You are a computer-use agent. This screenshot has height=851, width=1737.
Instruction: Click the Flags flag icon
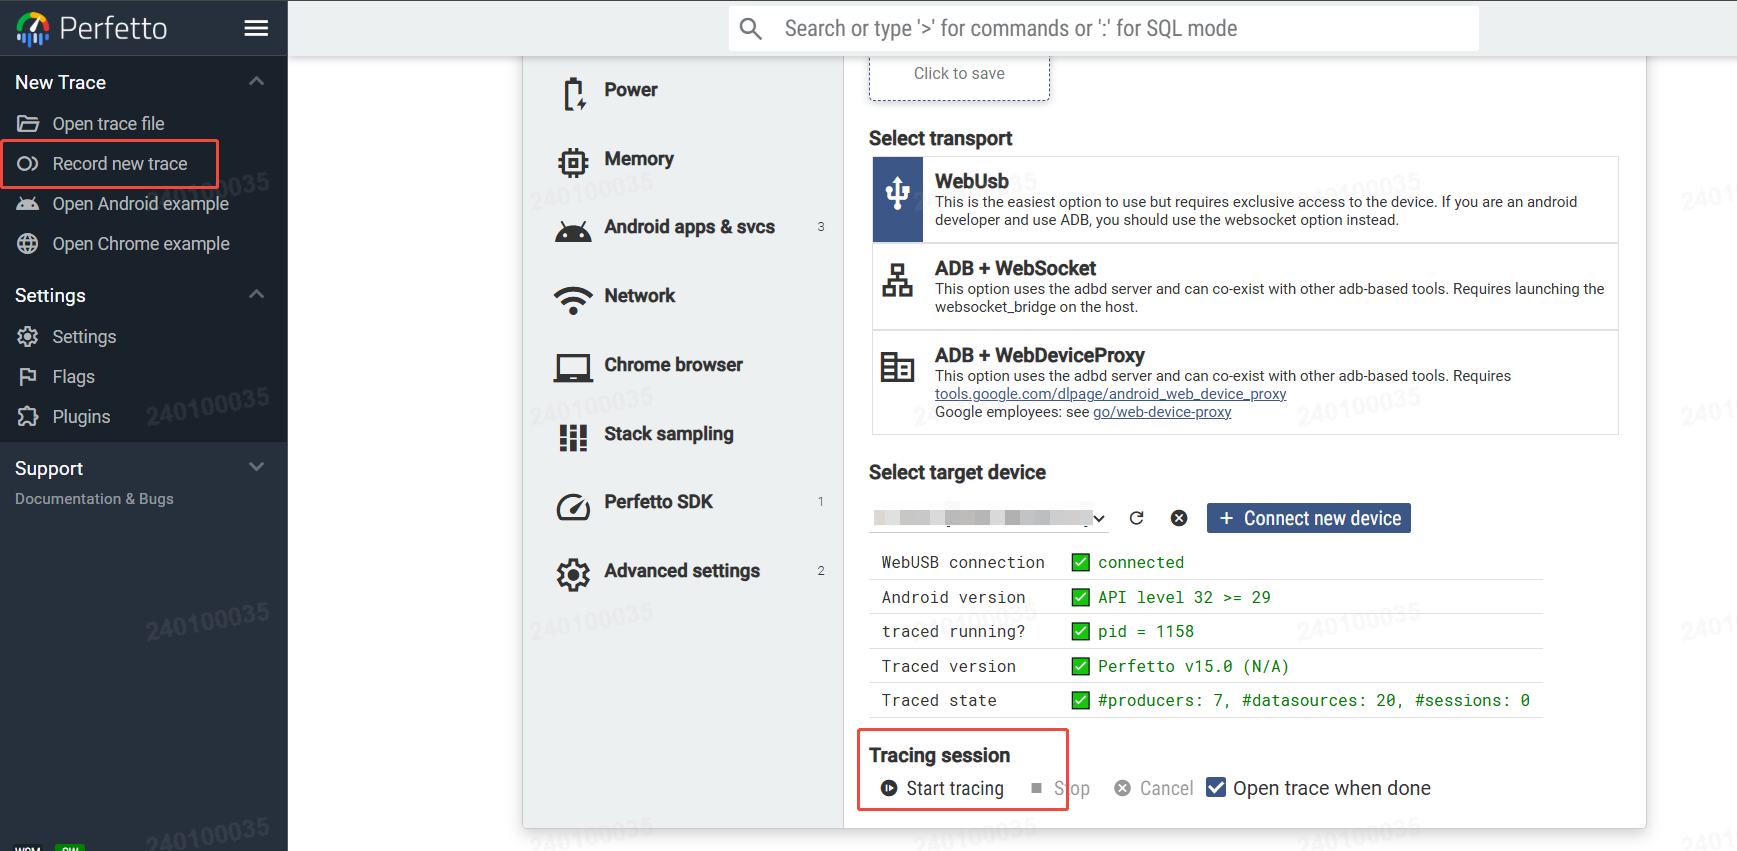pos(28,377)
